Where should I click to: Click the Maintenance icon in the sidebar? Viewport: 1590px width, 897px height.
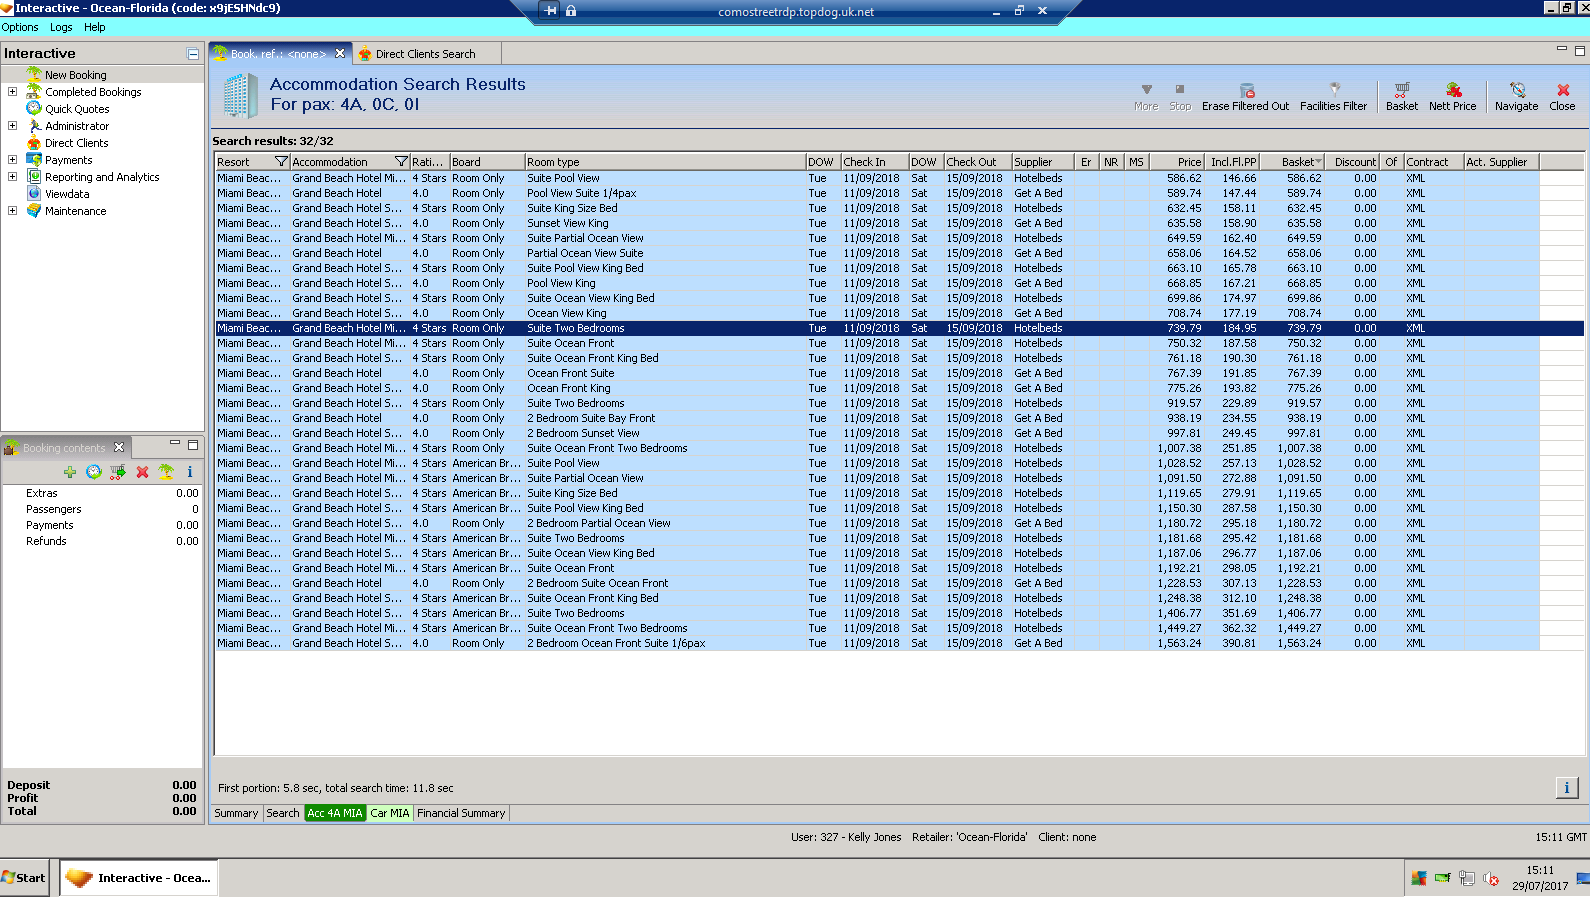coord(34,210)
